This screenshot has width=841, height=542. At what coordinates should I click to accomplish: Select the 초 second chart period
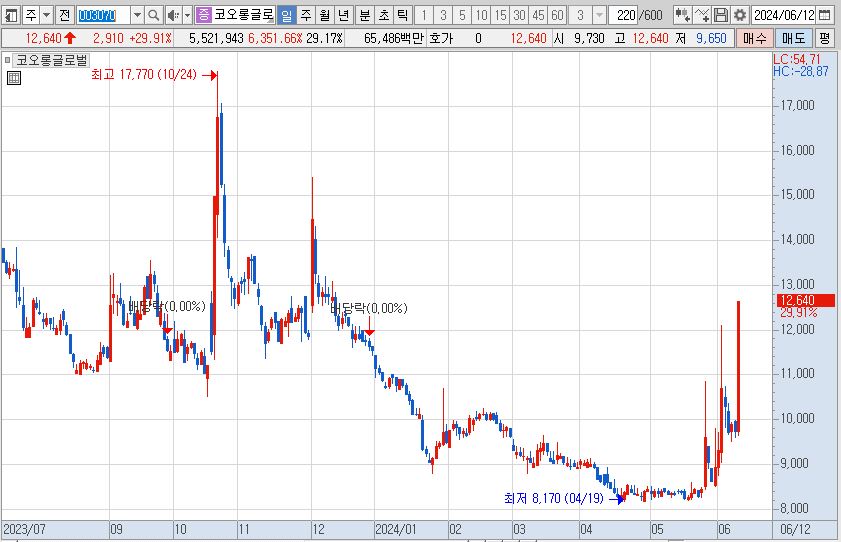(384, 15)
